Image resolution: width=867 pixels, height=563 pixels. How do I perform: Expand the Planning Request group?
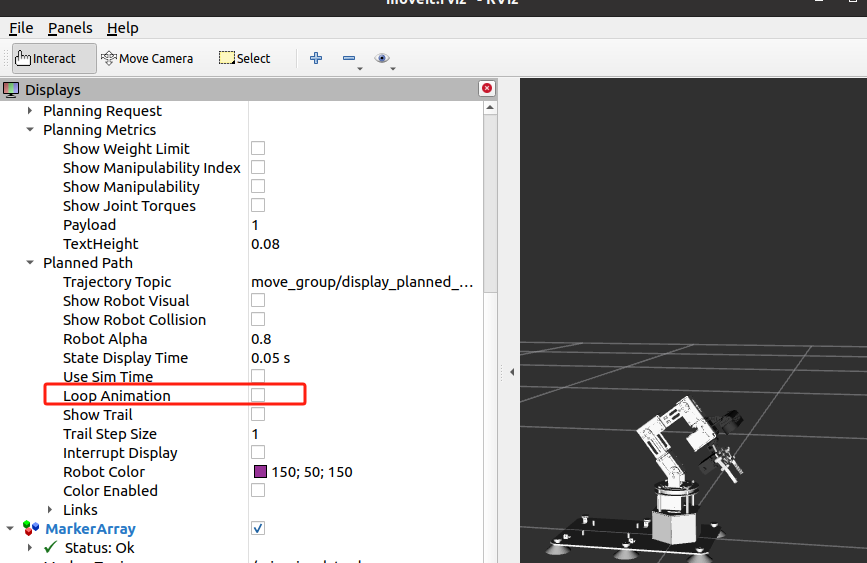(30, 111)
